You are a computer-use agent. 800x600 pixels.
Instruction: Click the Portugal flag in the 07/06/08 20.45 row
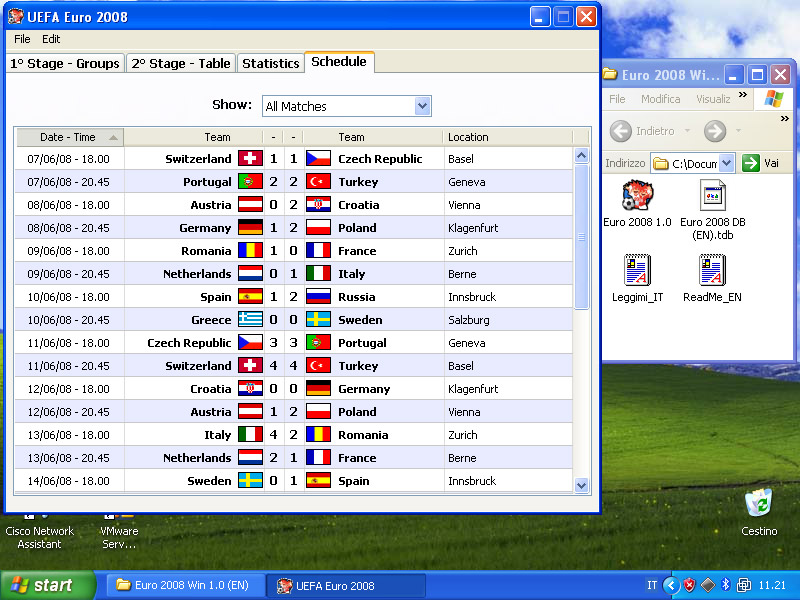point(251,182)
